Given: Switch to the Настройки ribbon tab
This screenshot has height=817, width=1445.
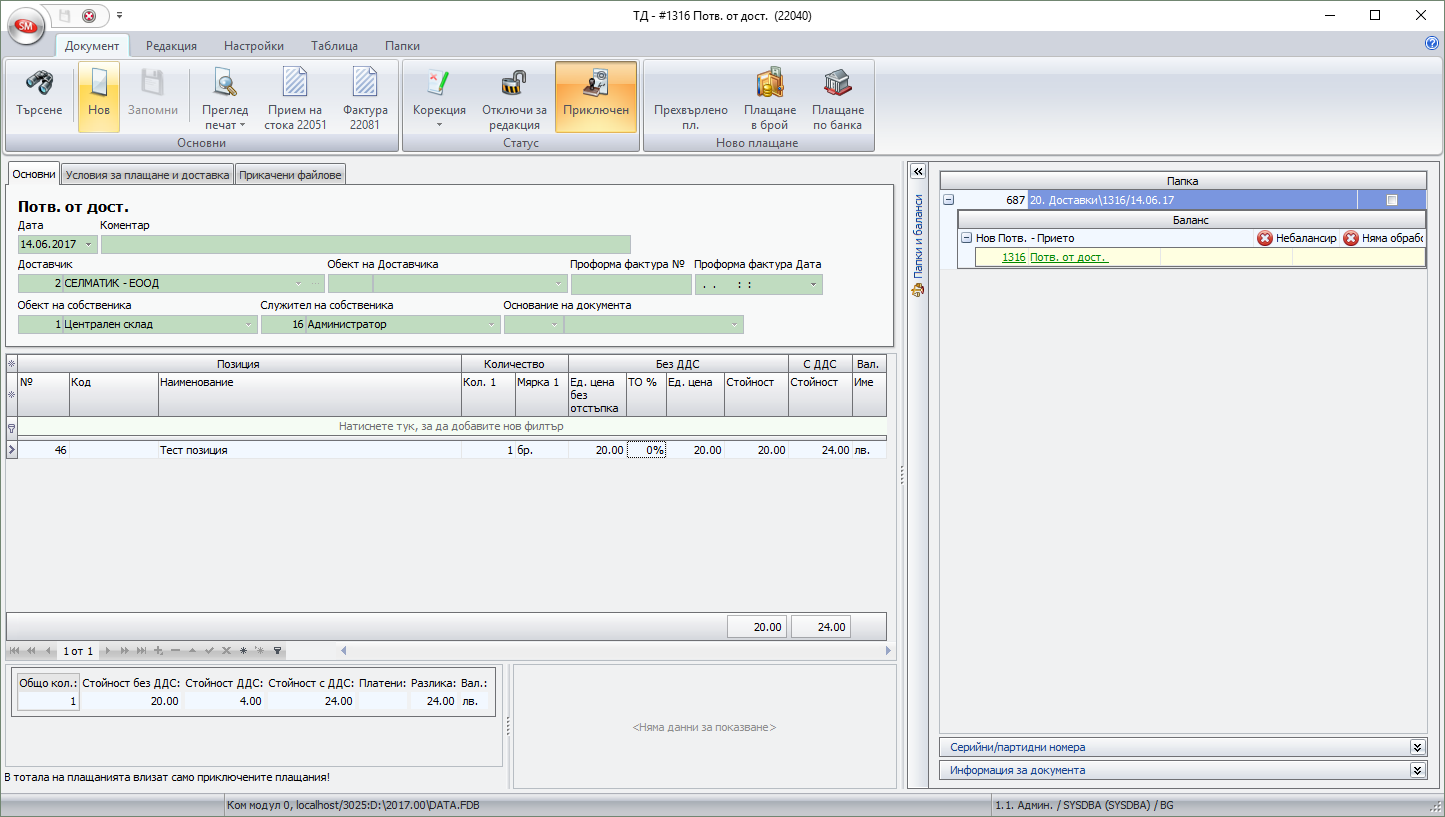Looking at the screenshot, I should (x=254, y=45).
